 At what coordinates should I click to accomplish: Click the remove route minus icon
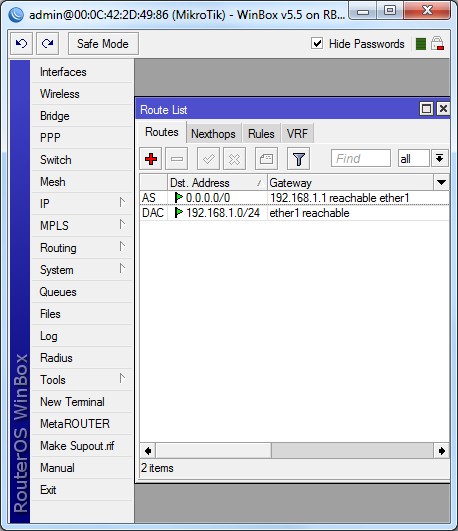176,158
